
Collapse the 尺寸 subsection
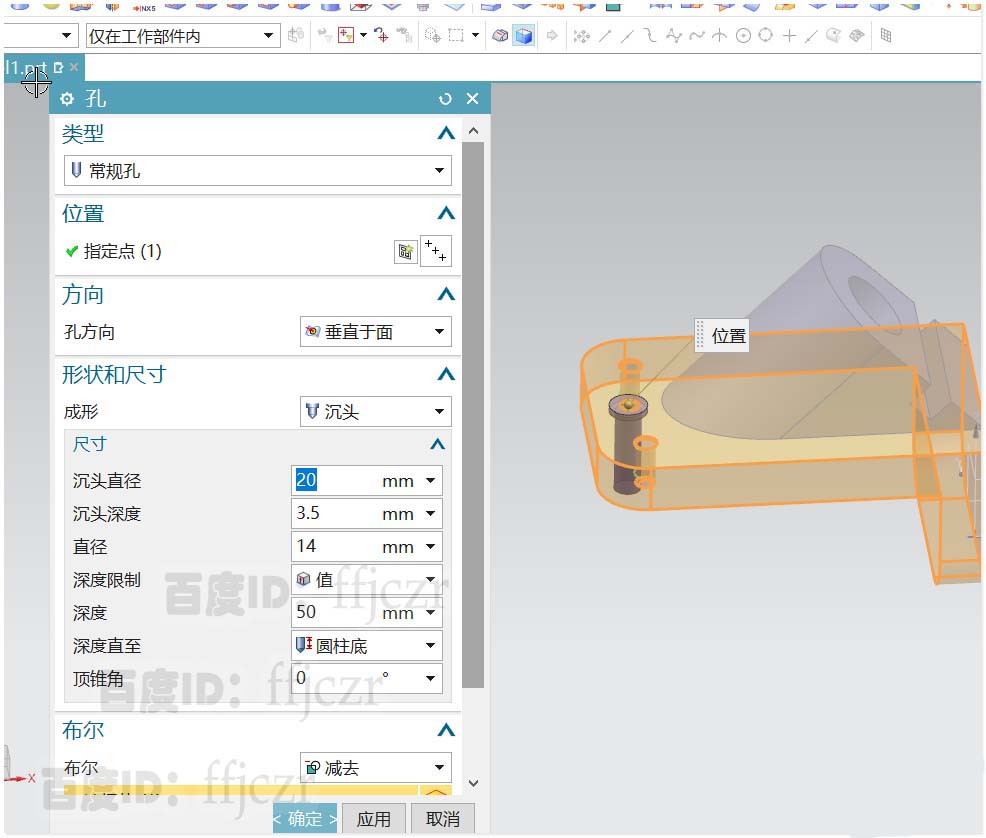tap(437, 444)
